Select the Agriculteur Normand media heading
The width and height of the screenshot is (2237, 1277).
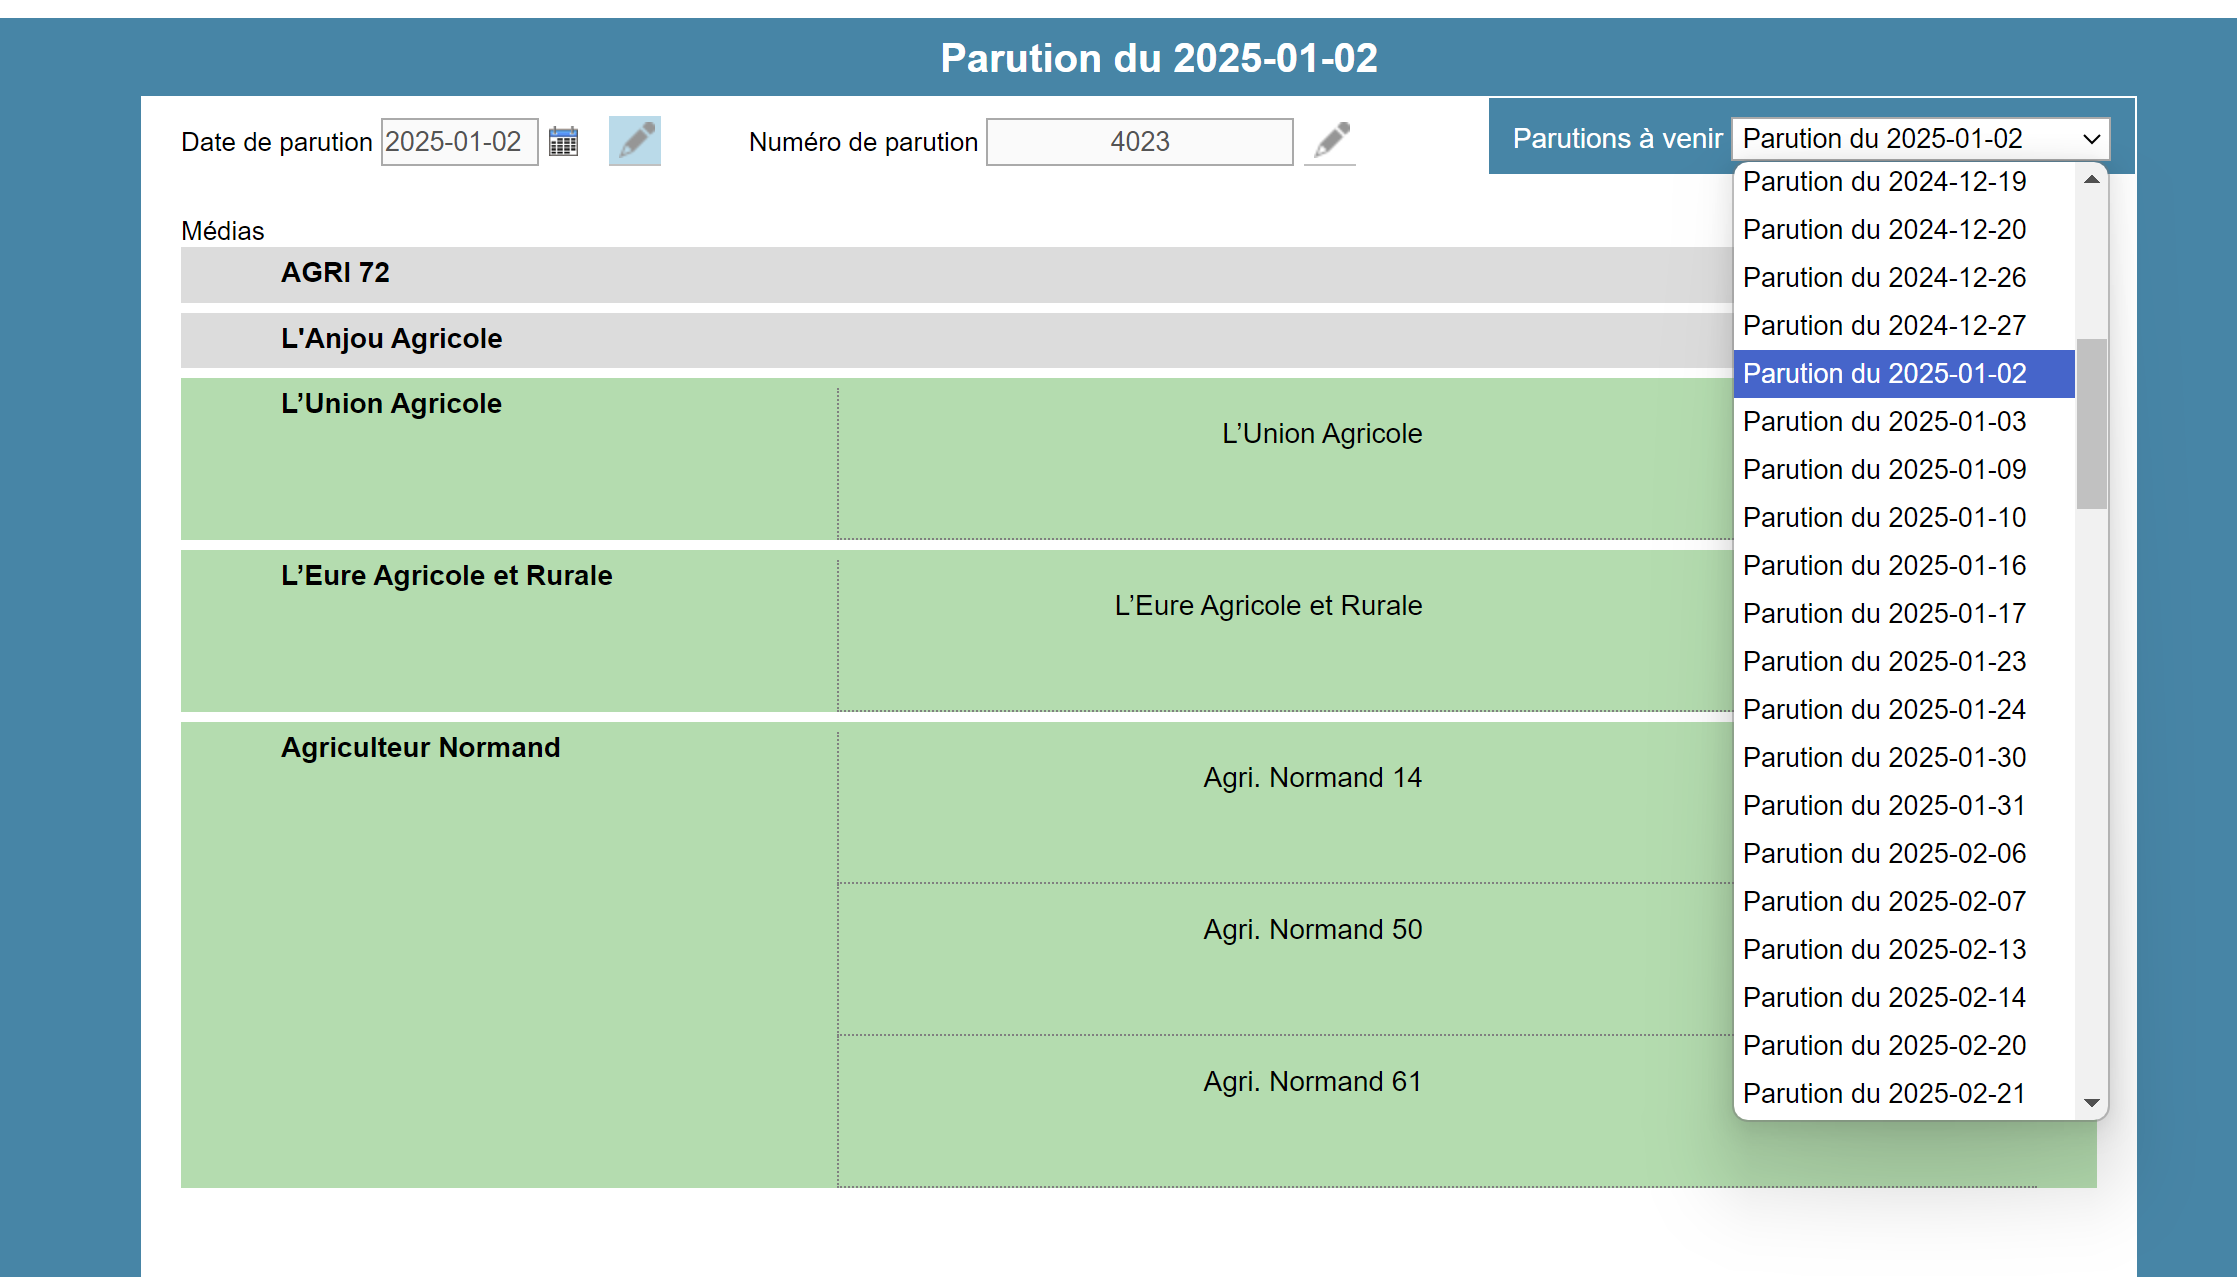coord(420,748)
